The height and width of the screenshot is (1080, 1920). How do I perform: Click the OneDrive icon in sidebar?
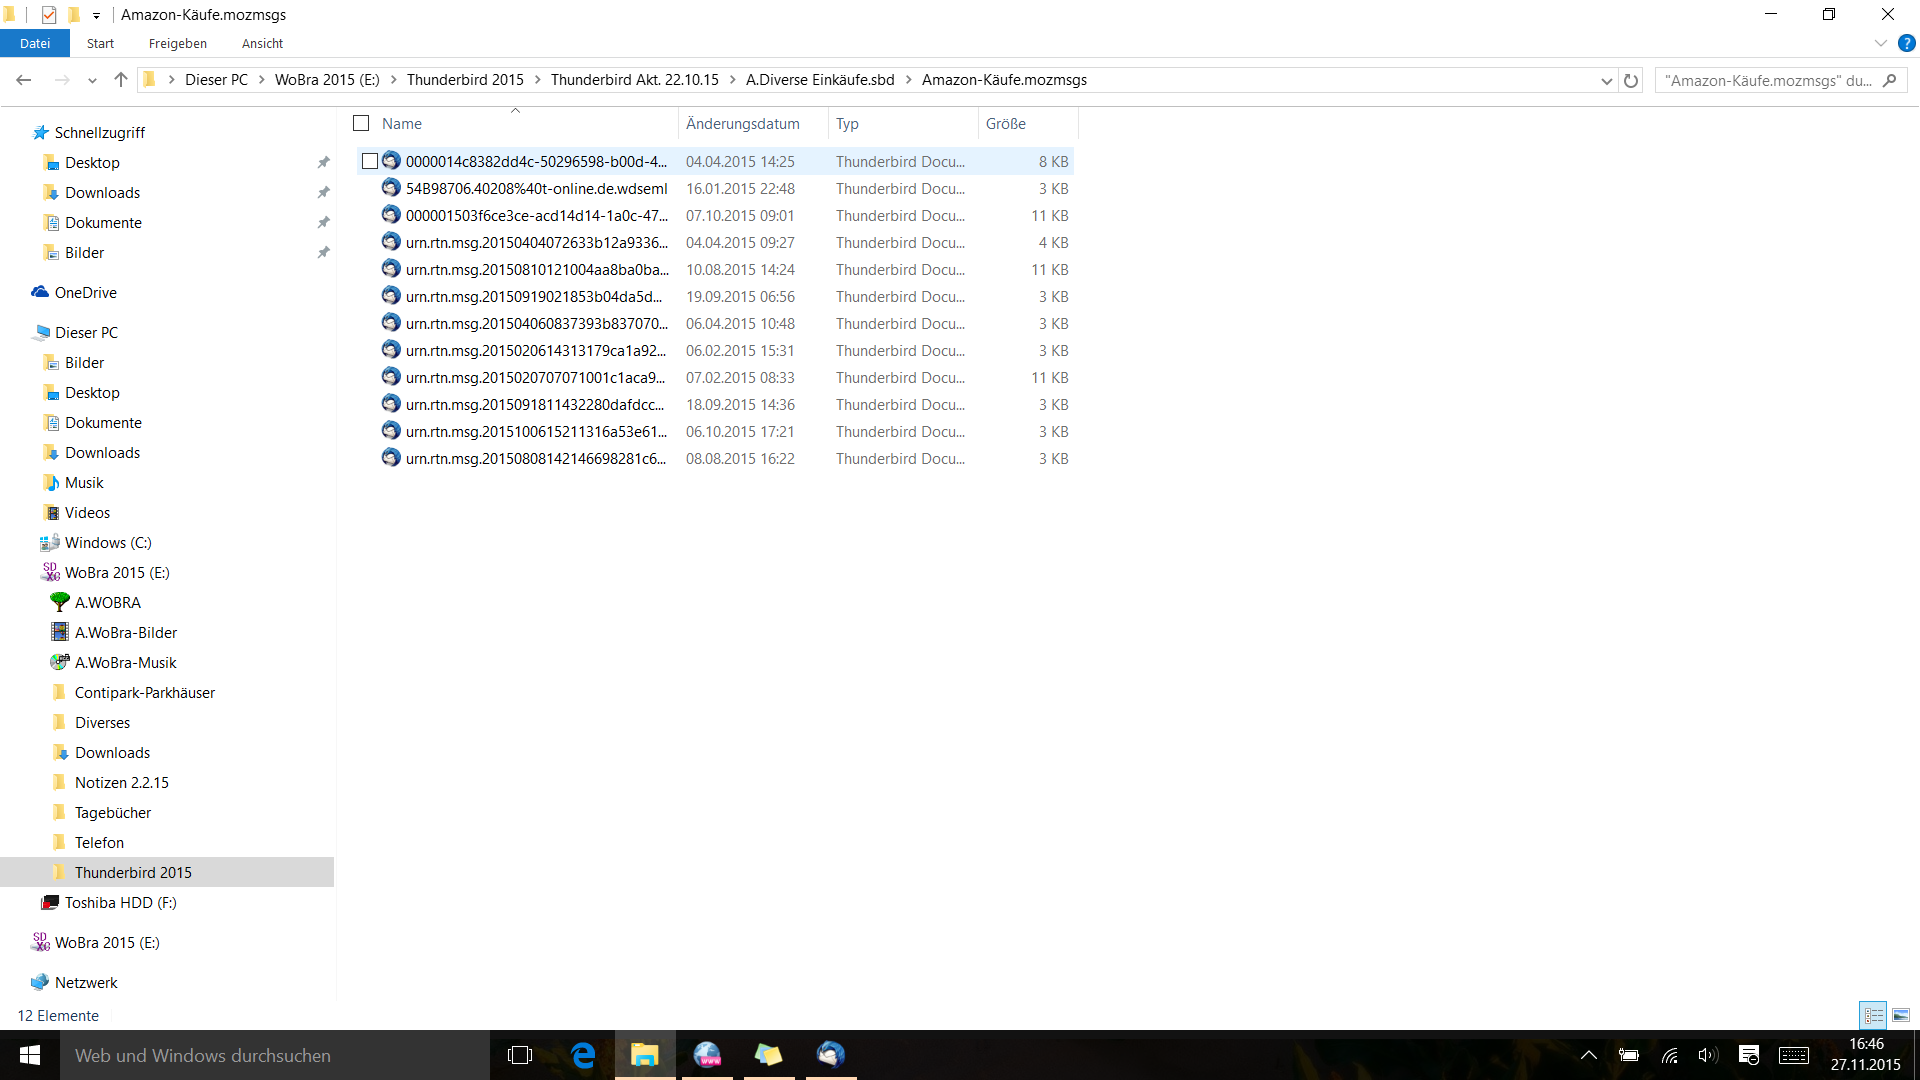40,292
